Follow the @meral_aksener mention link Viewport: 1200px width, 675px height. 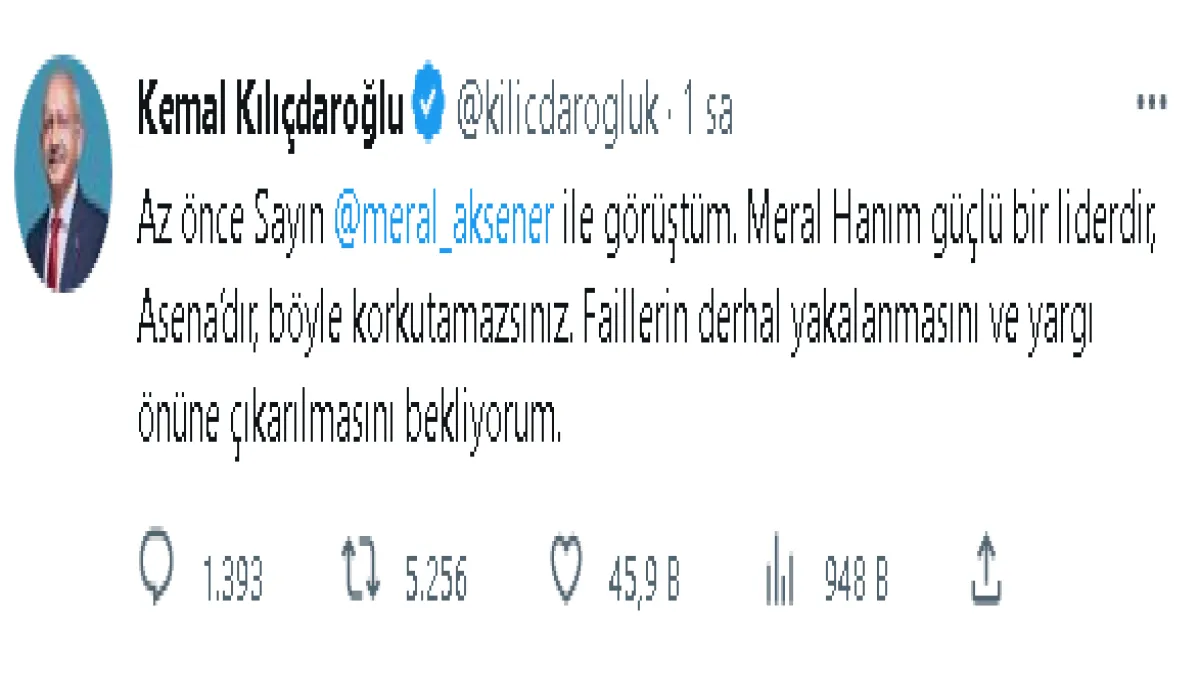point(443,227)
